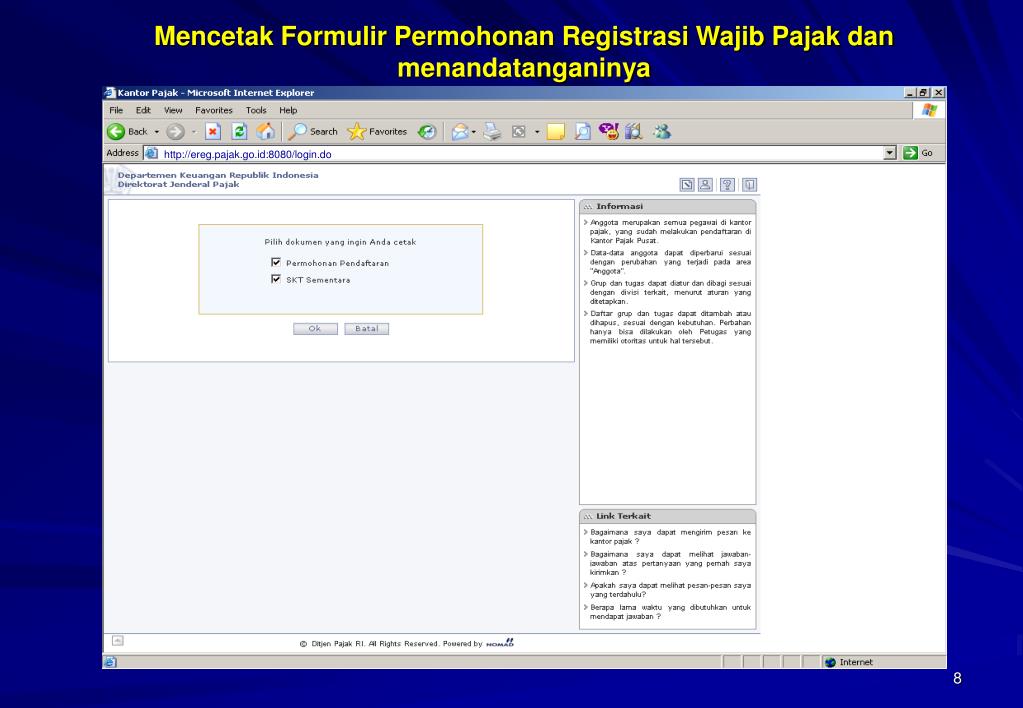Click the address bar URL field
This screenshot has width=1023, height=708.
point(522,154)
